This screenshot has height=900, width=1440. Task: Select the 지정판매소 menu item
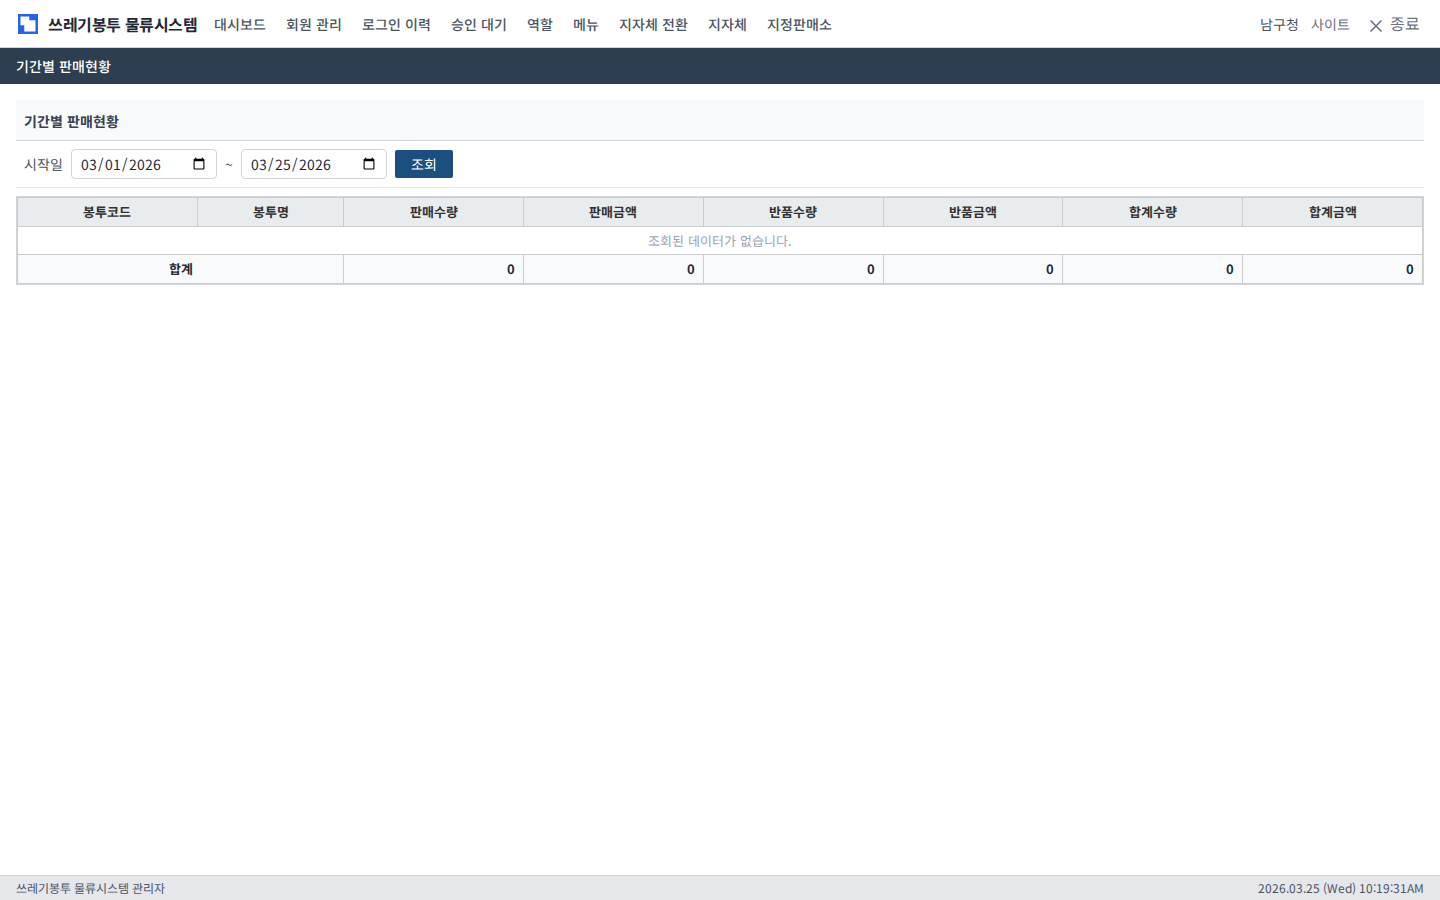pos(799,24)
